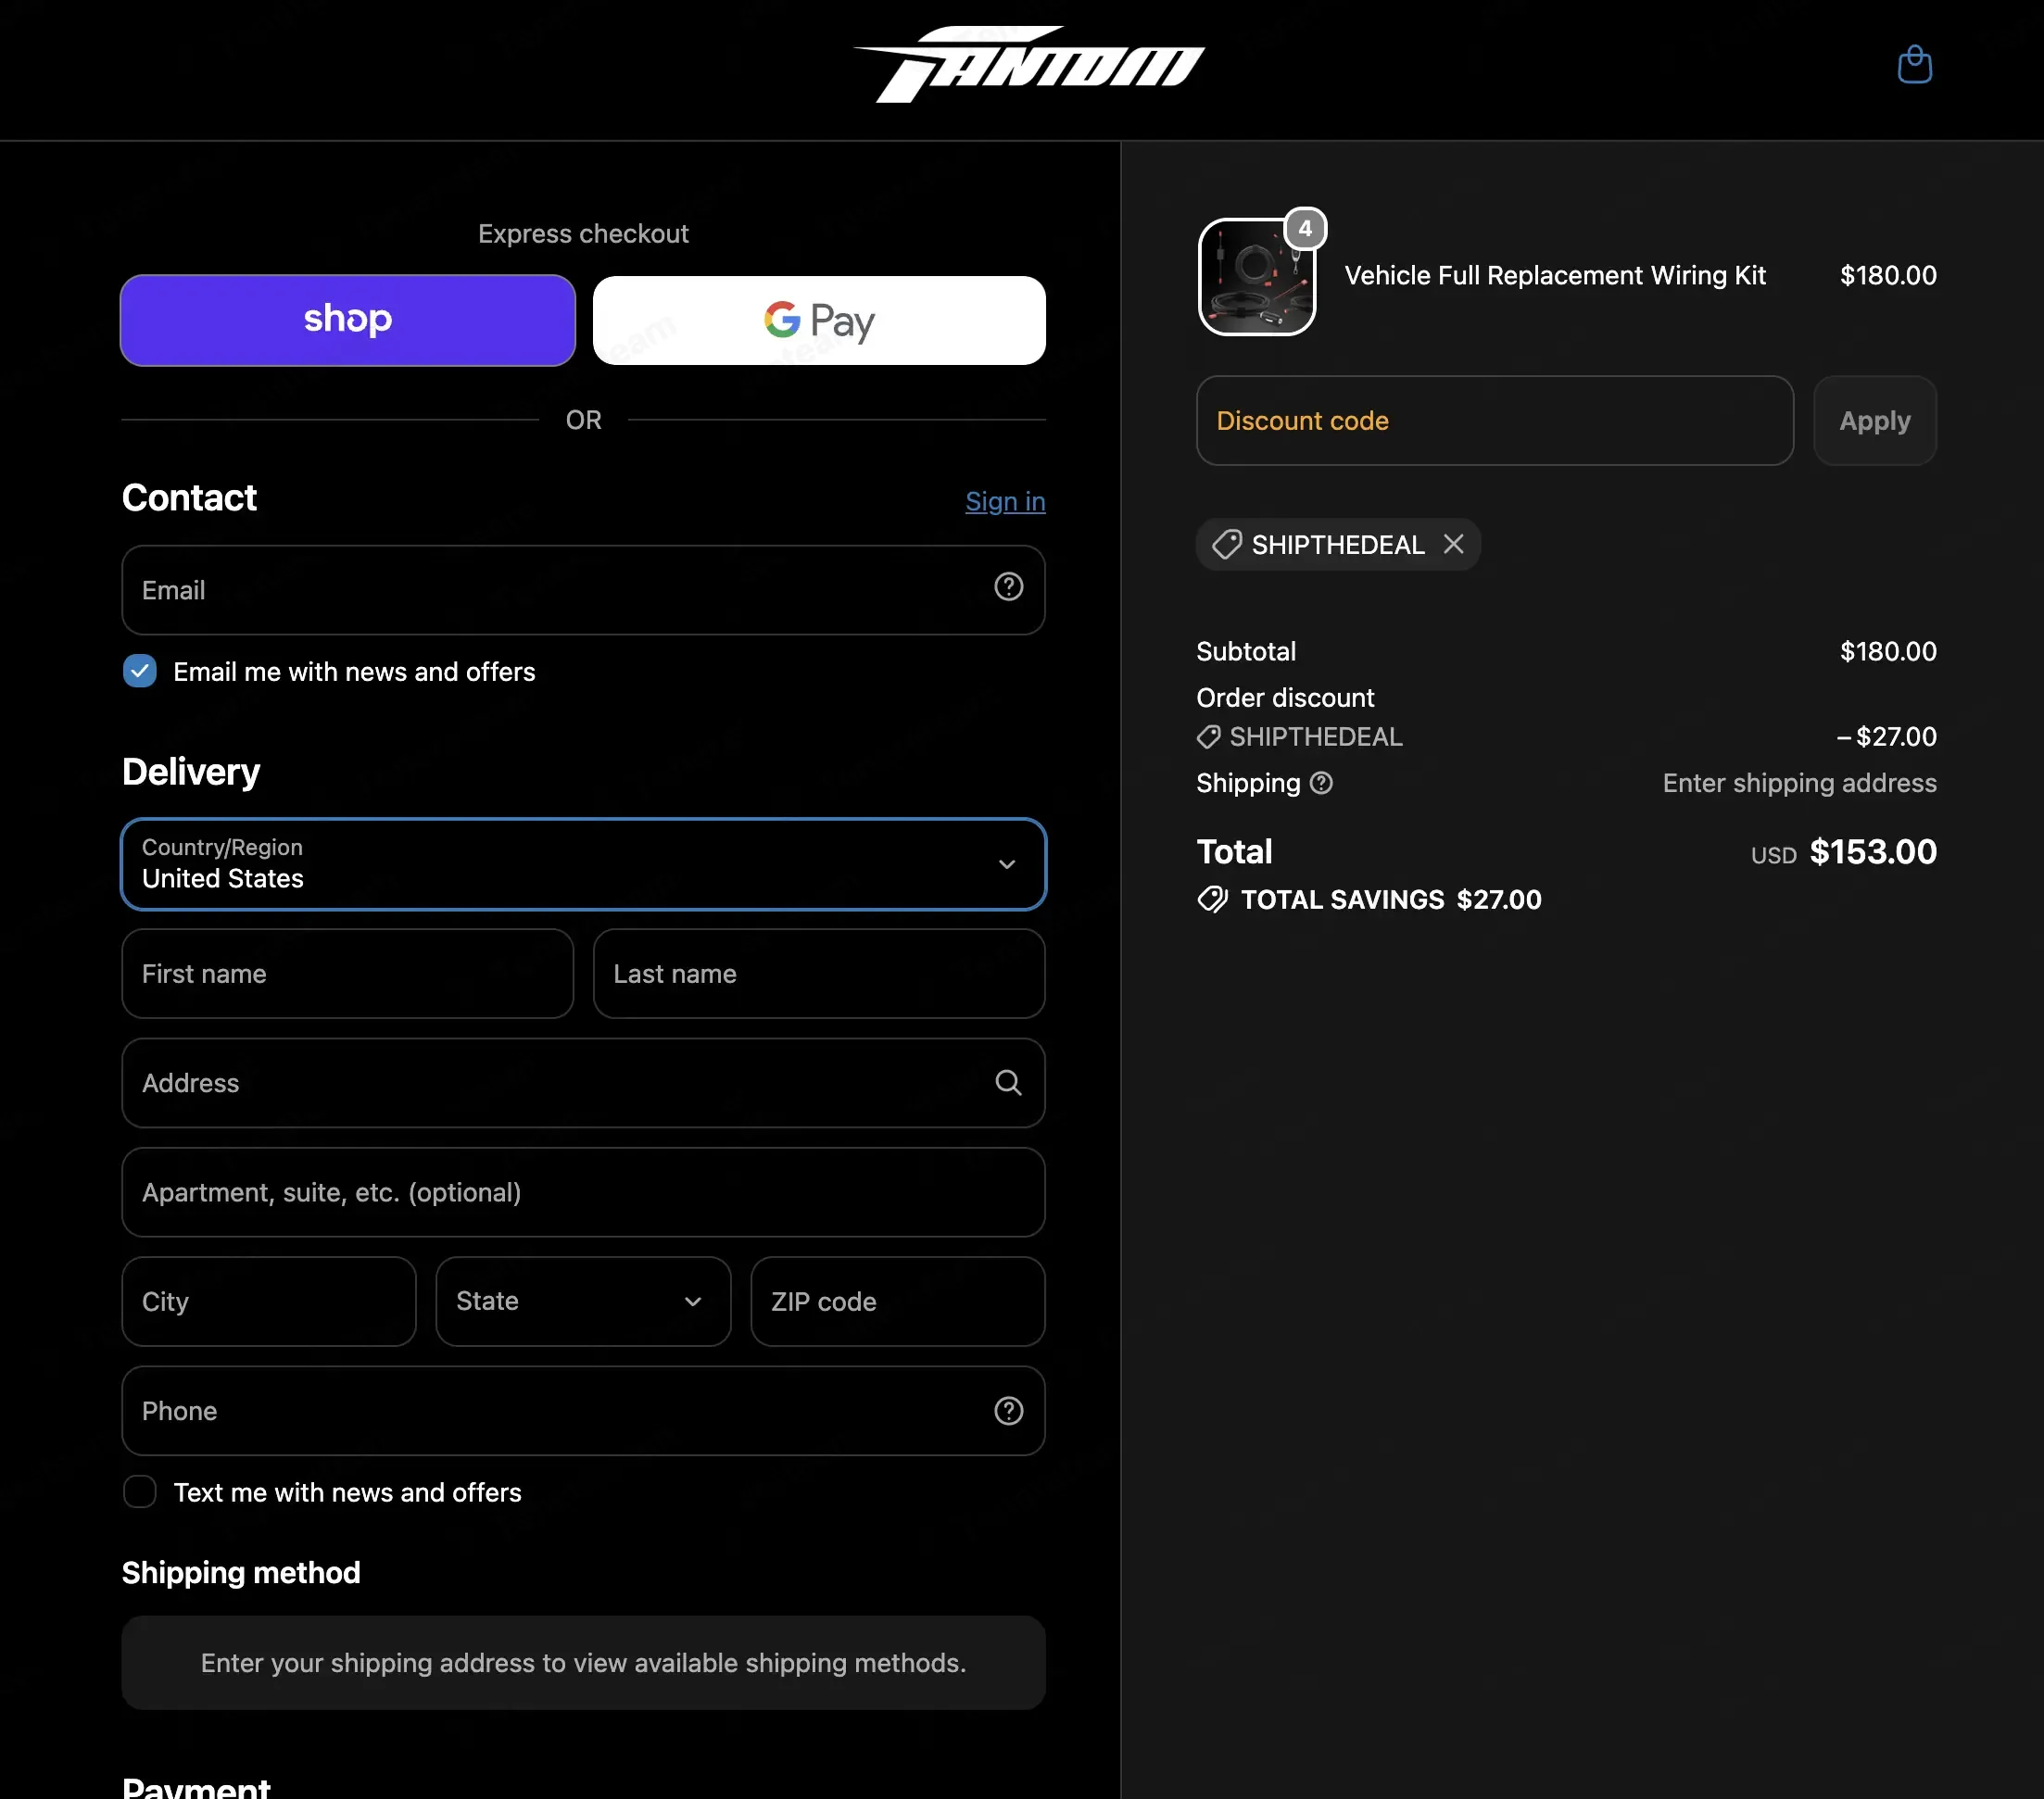Image resolution: width=2044 pixels, height=1799 pixels.
Task: Open the Country/Region dropdown
Action: 583,864
